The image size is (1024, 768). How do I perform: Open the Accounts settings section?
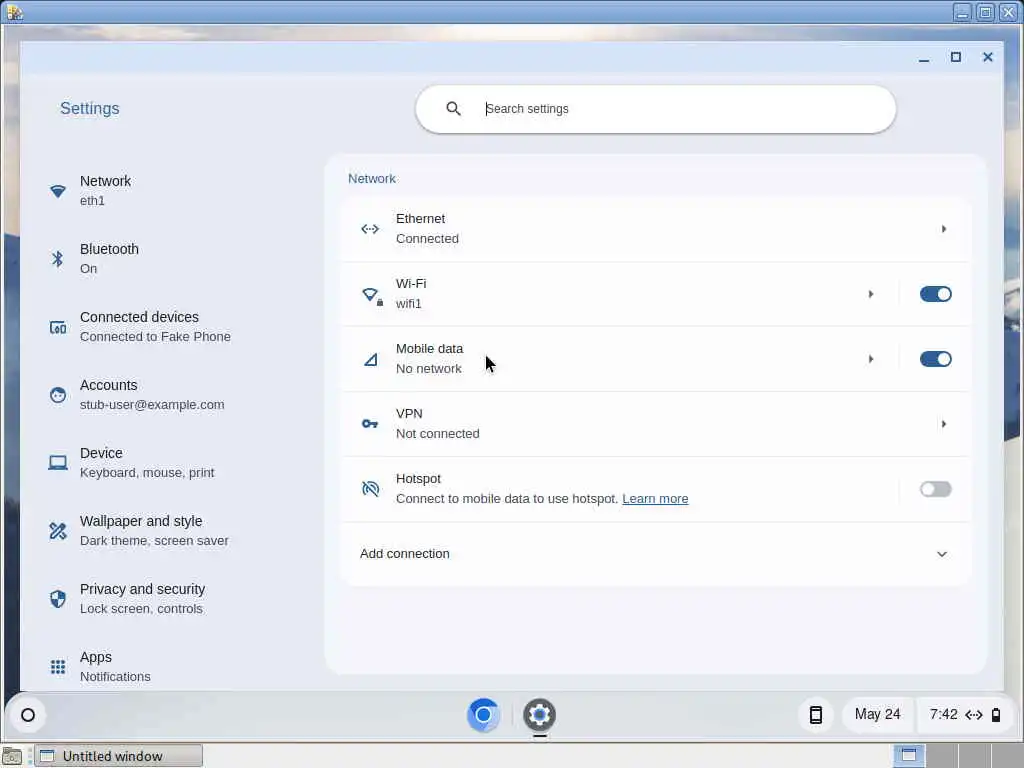click(x=172, y=394)
